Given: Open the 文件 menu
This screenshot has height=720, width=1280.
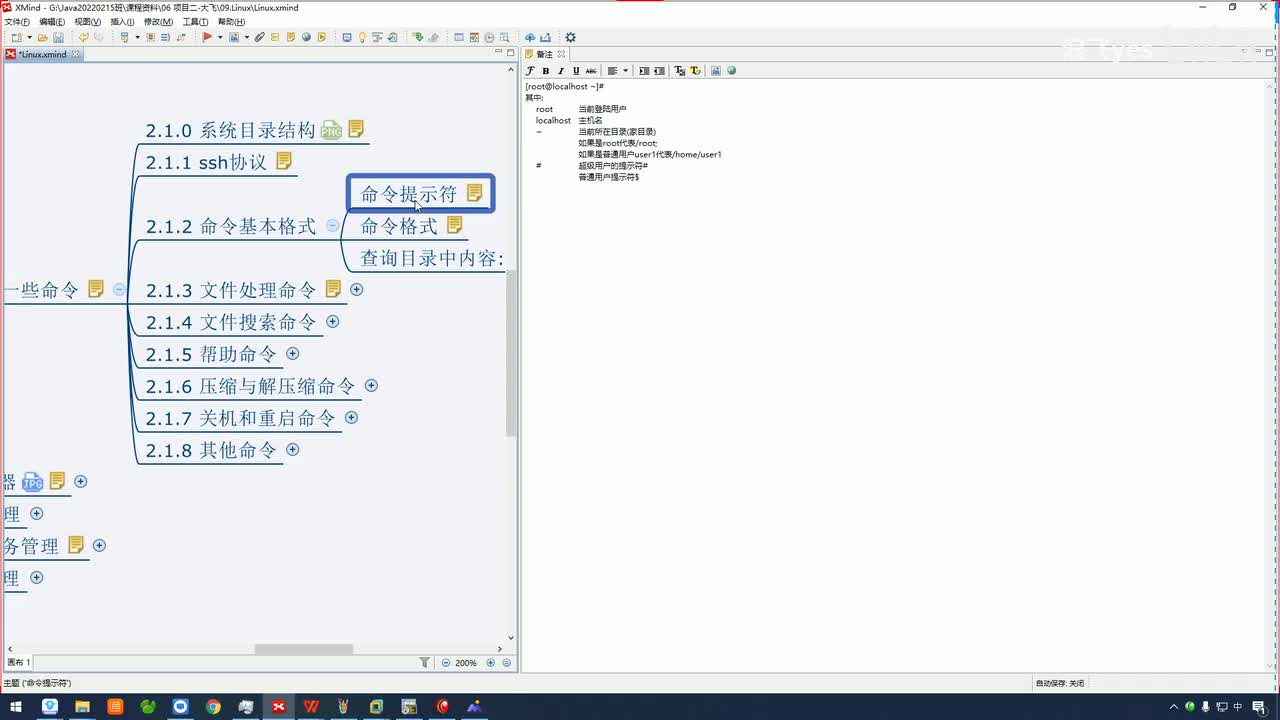Looking at the screenshot, I should [x=17, y=21].
